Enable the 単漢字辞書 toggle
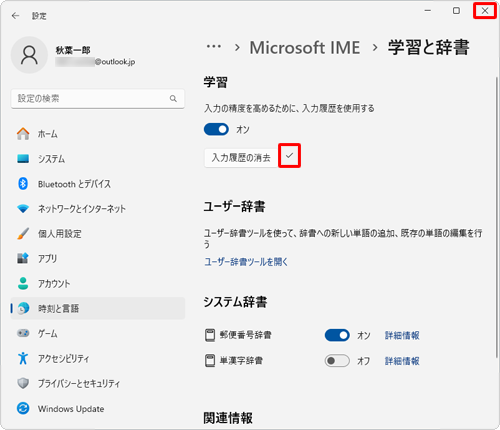 point(337,361)
